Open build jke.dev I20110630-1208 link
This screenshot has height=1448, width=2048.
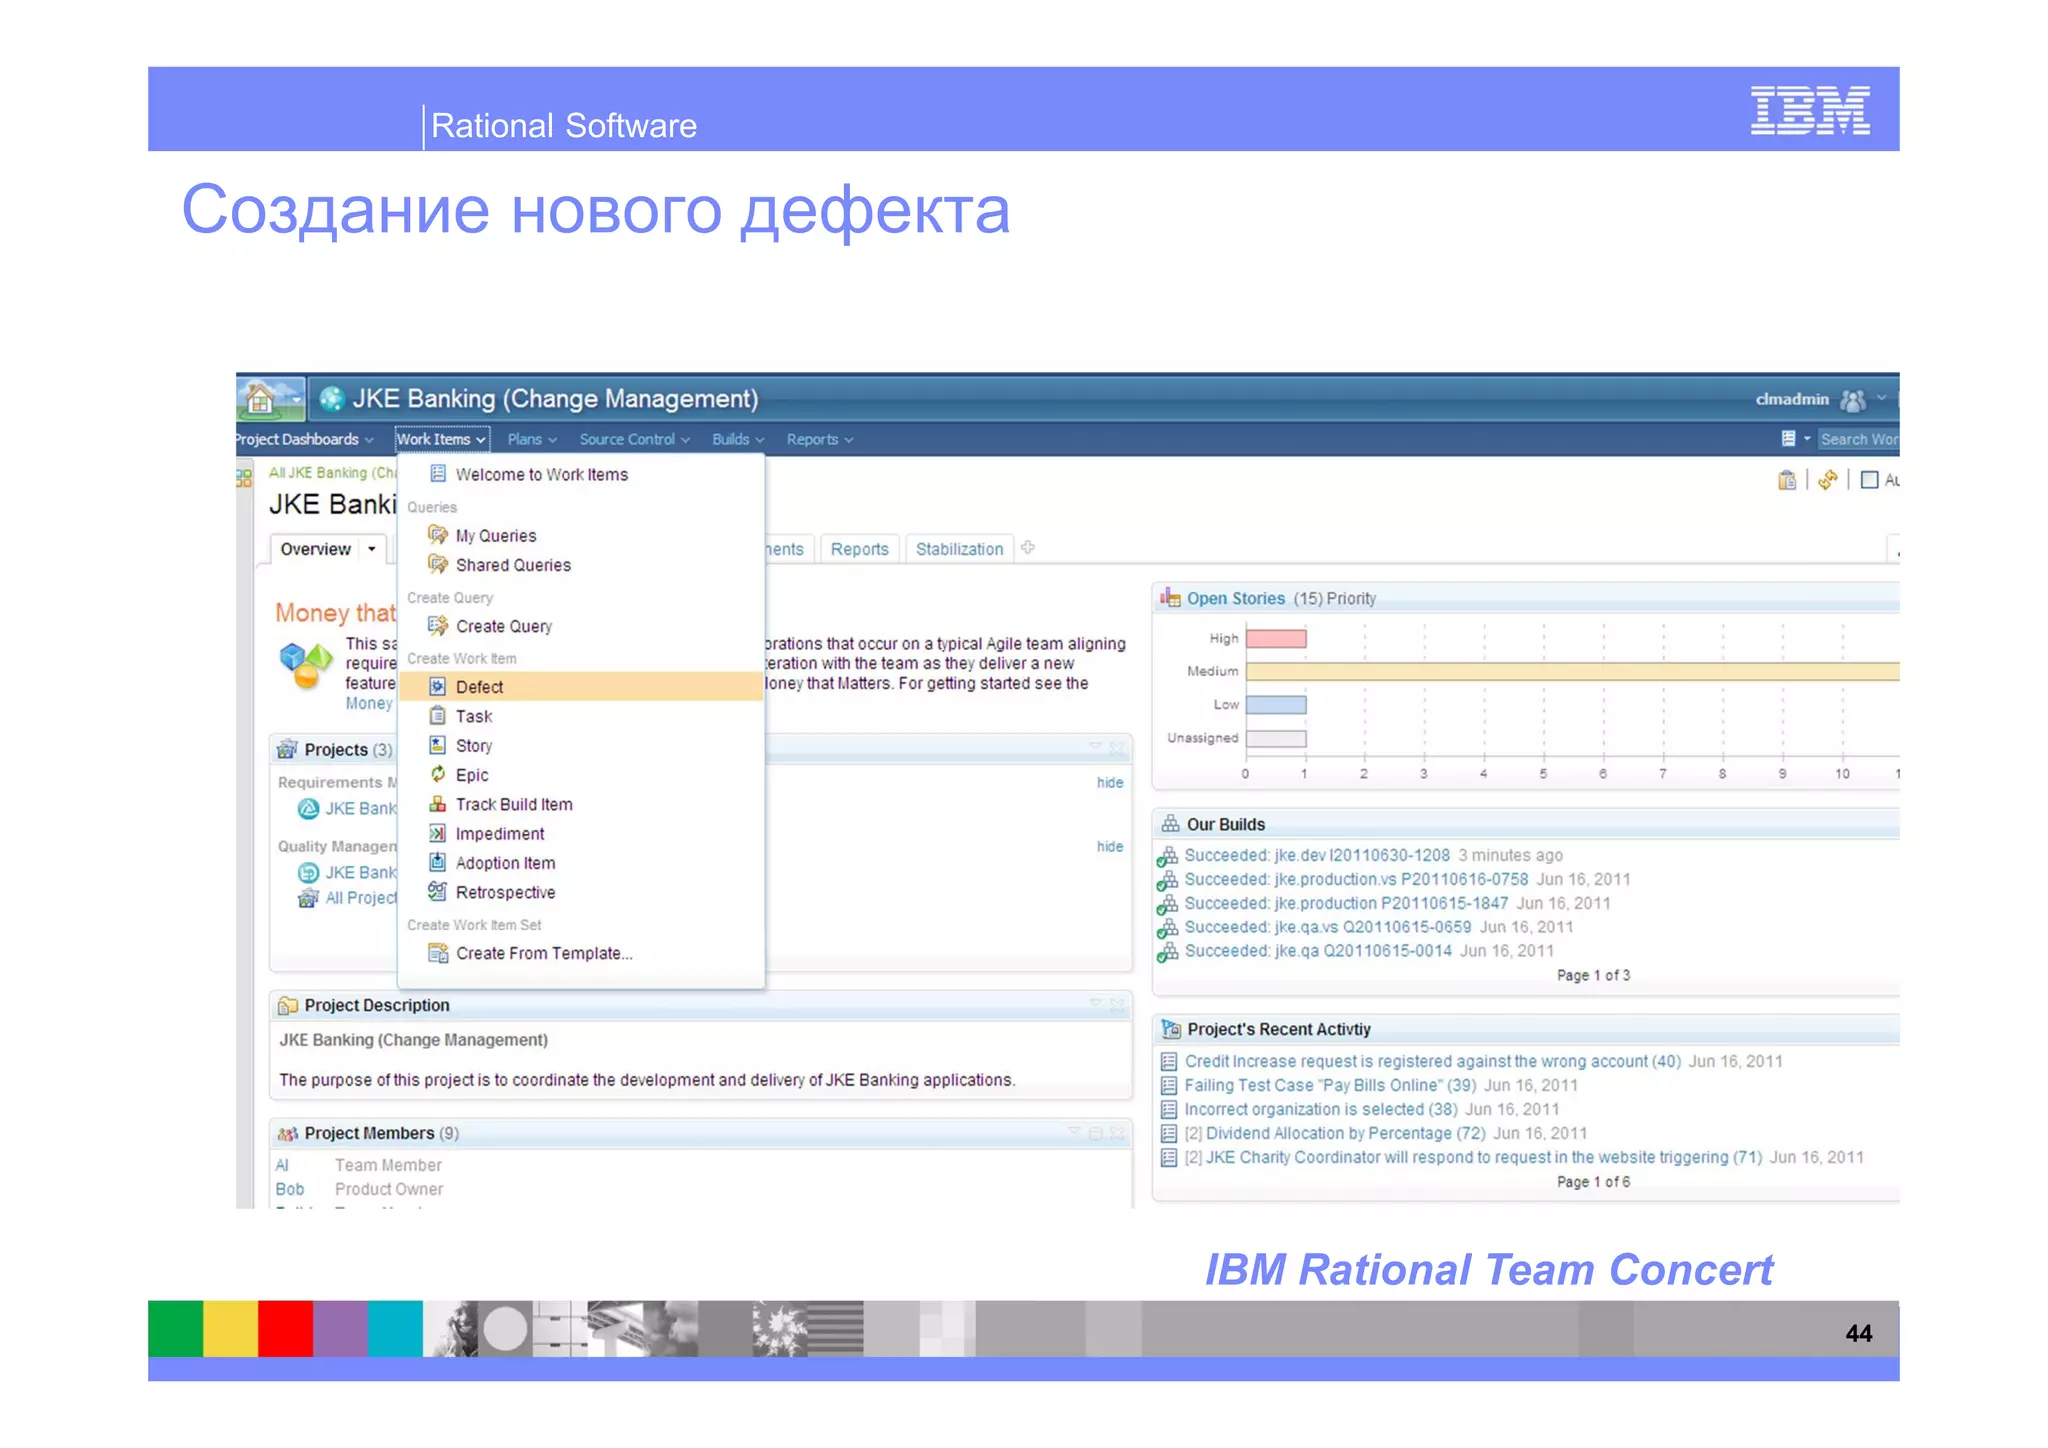(1317, 855)
